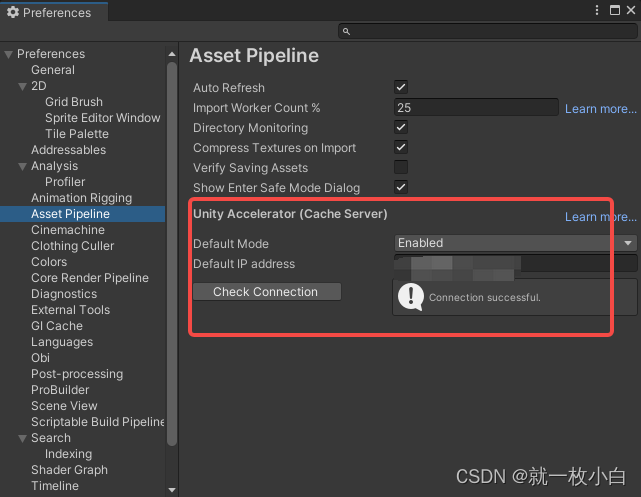Viewport: 641px width, 497px height.
Task: Click the preferences search box
Action: [x=488, y=31]
